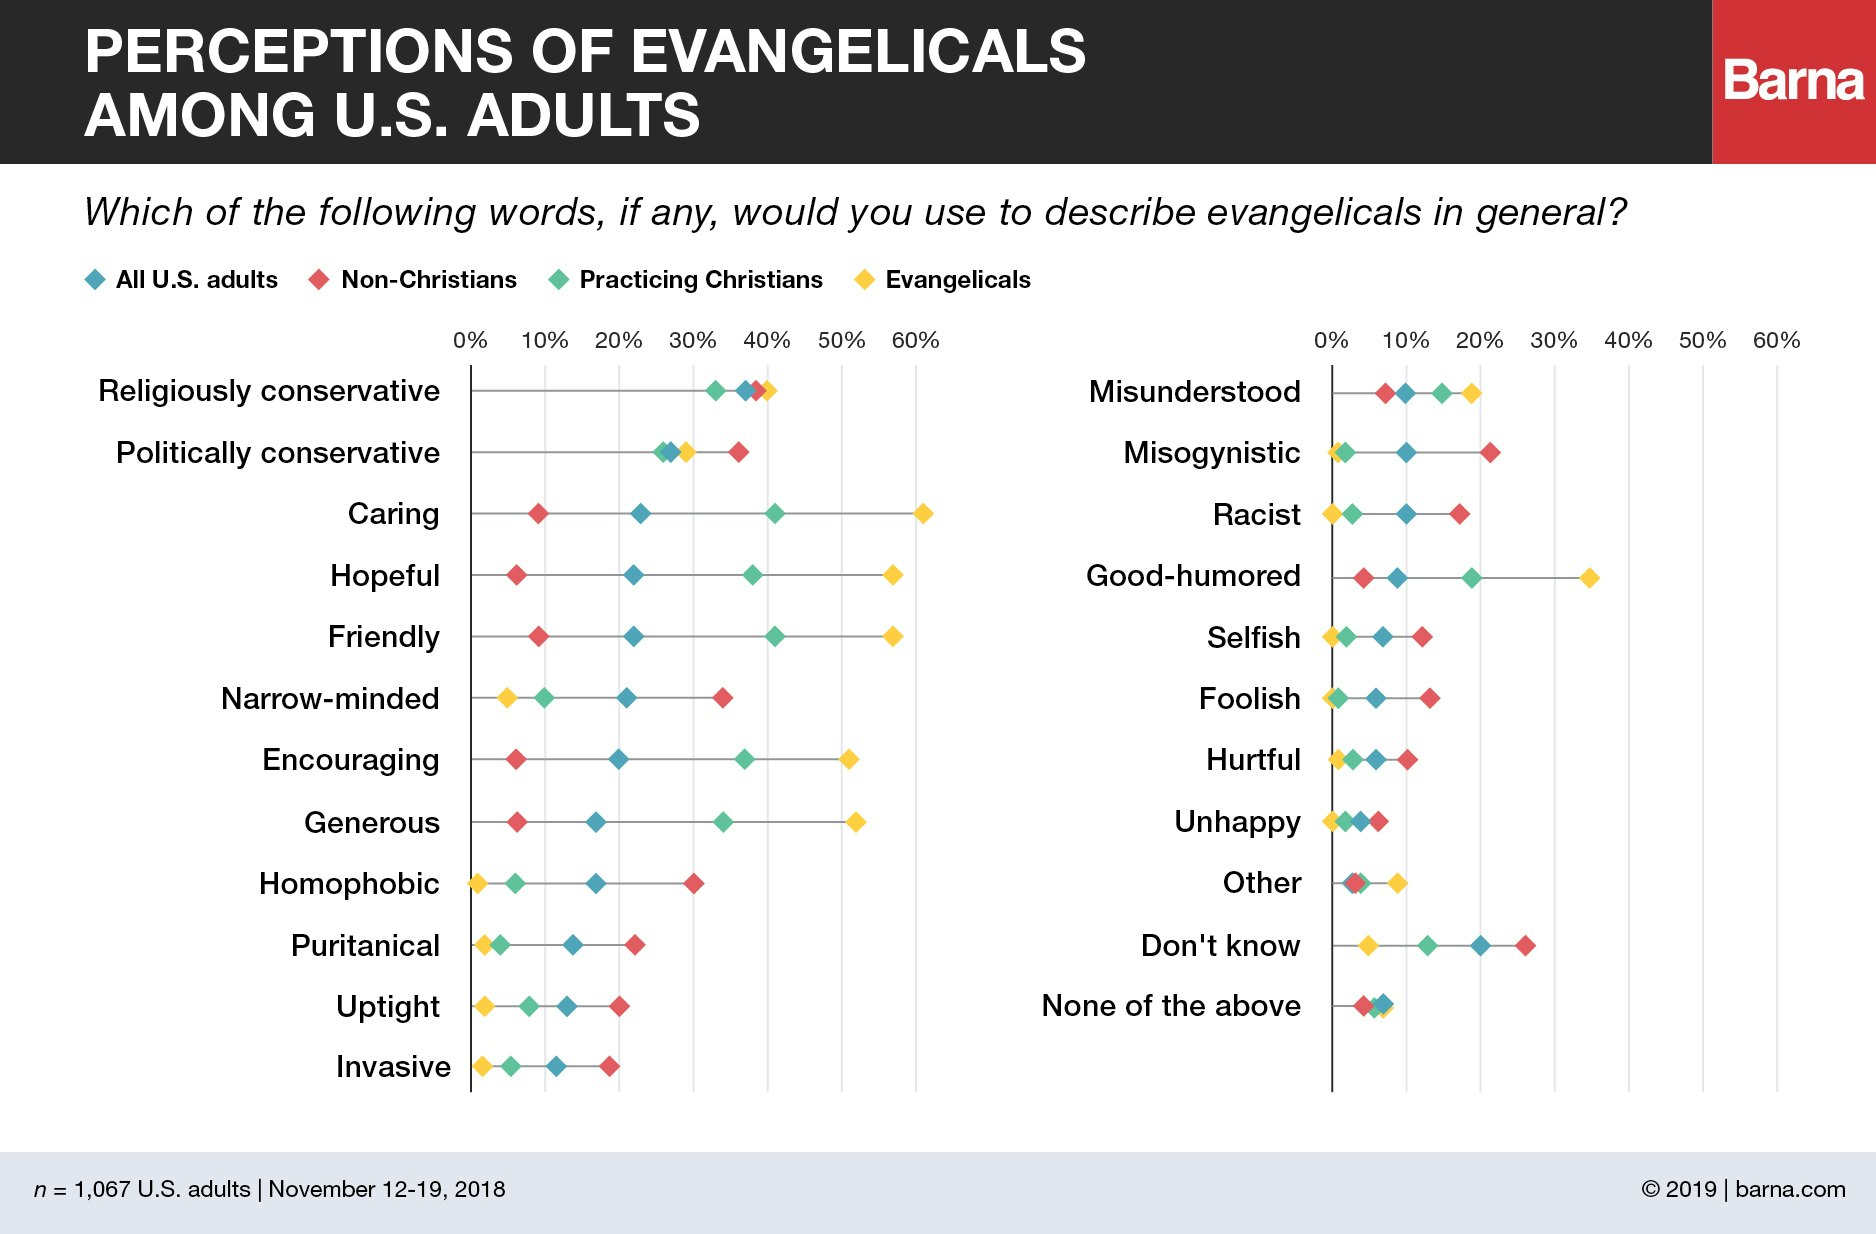Click the Barna logo

point(1793,81)
